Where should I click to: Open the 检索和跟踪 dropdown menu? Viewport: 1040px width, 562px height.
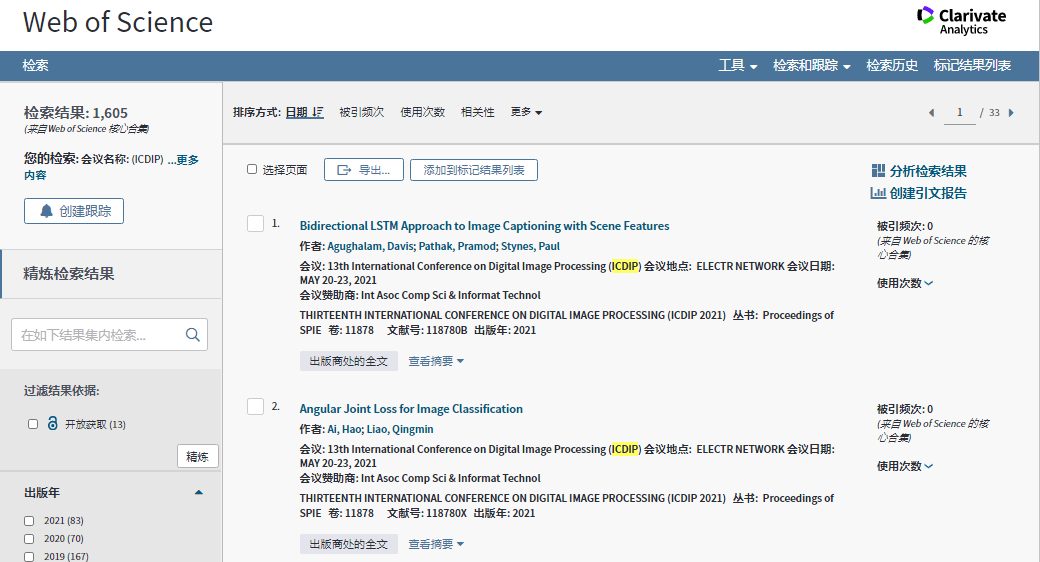click(811, 65)
